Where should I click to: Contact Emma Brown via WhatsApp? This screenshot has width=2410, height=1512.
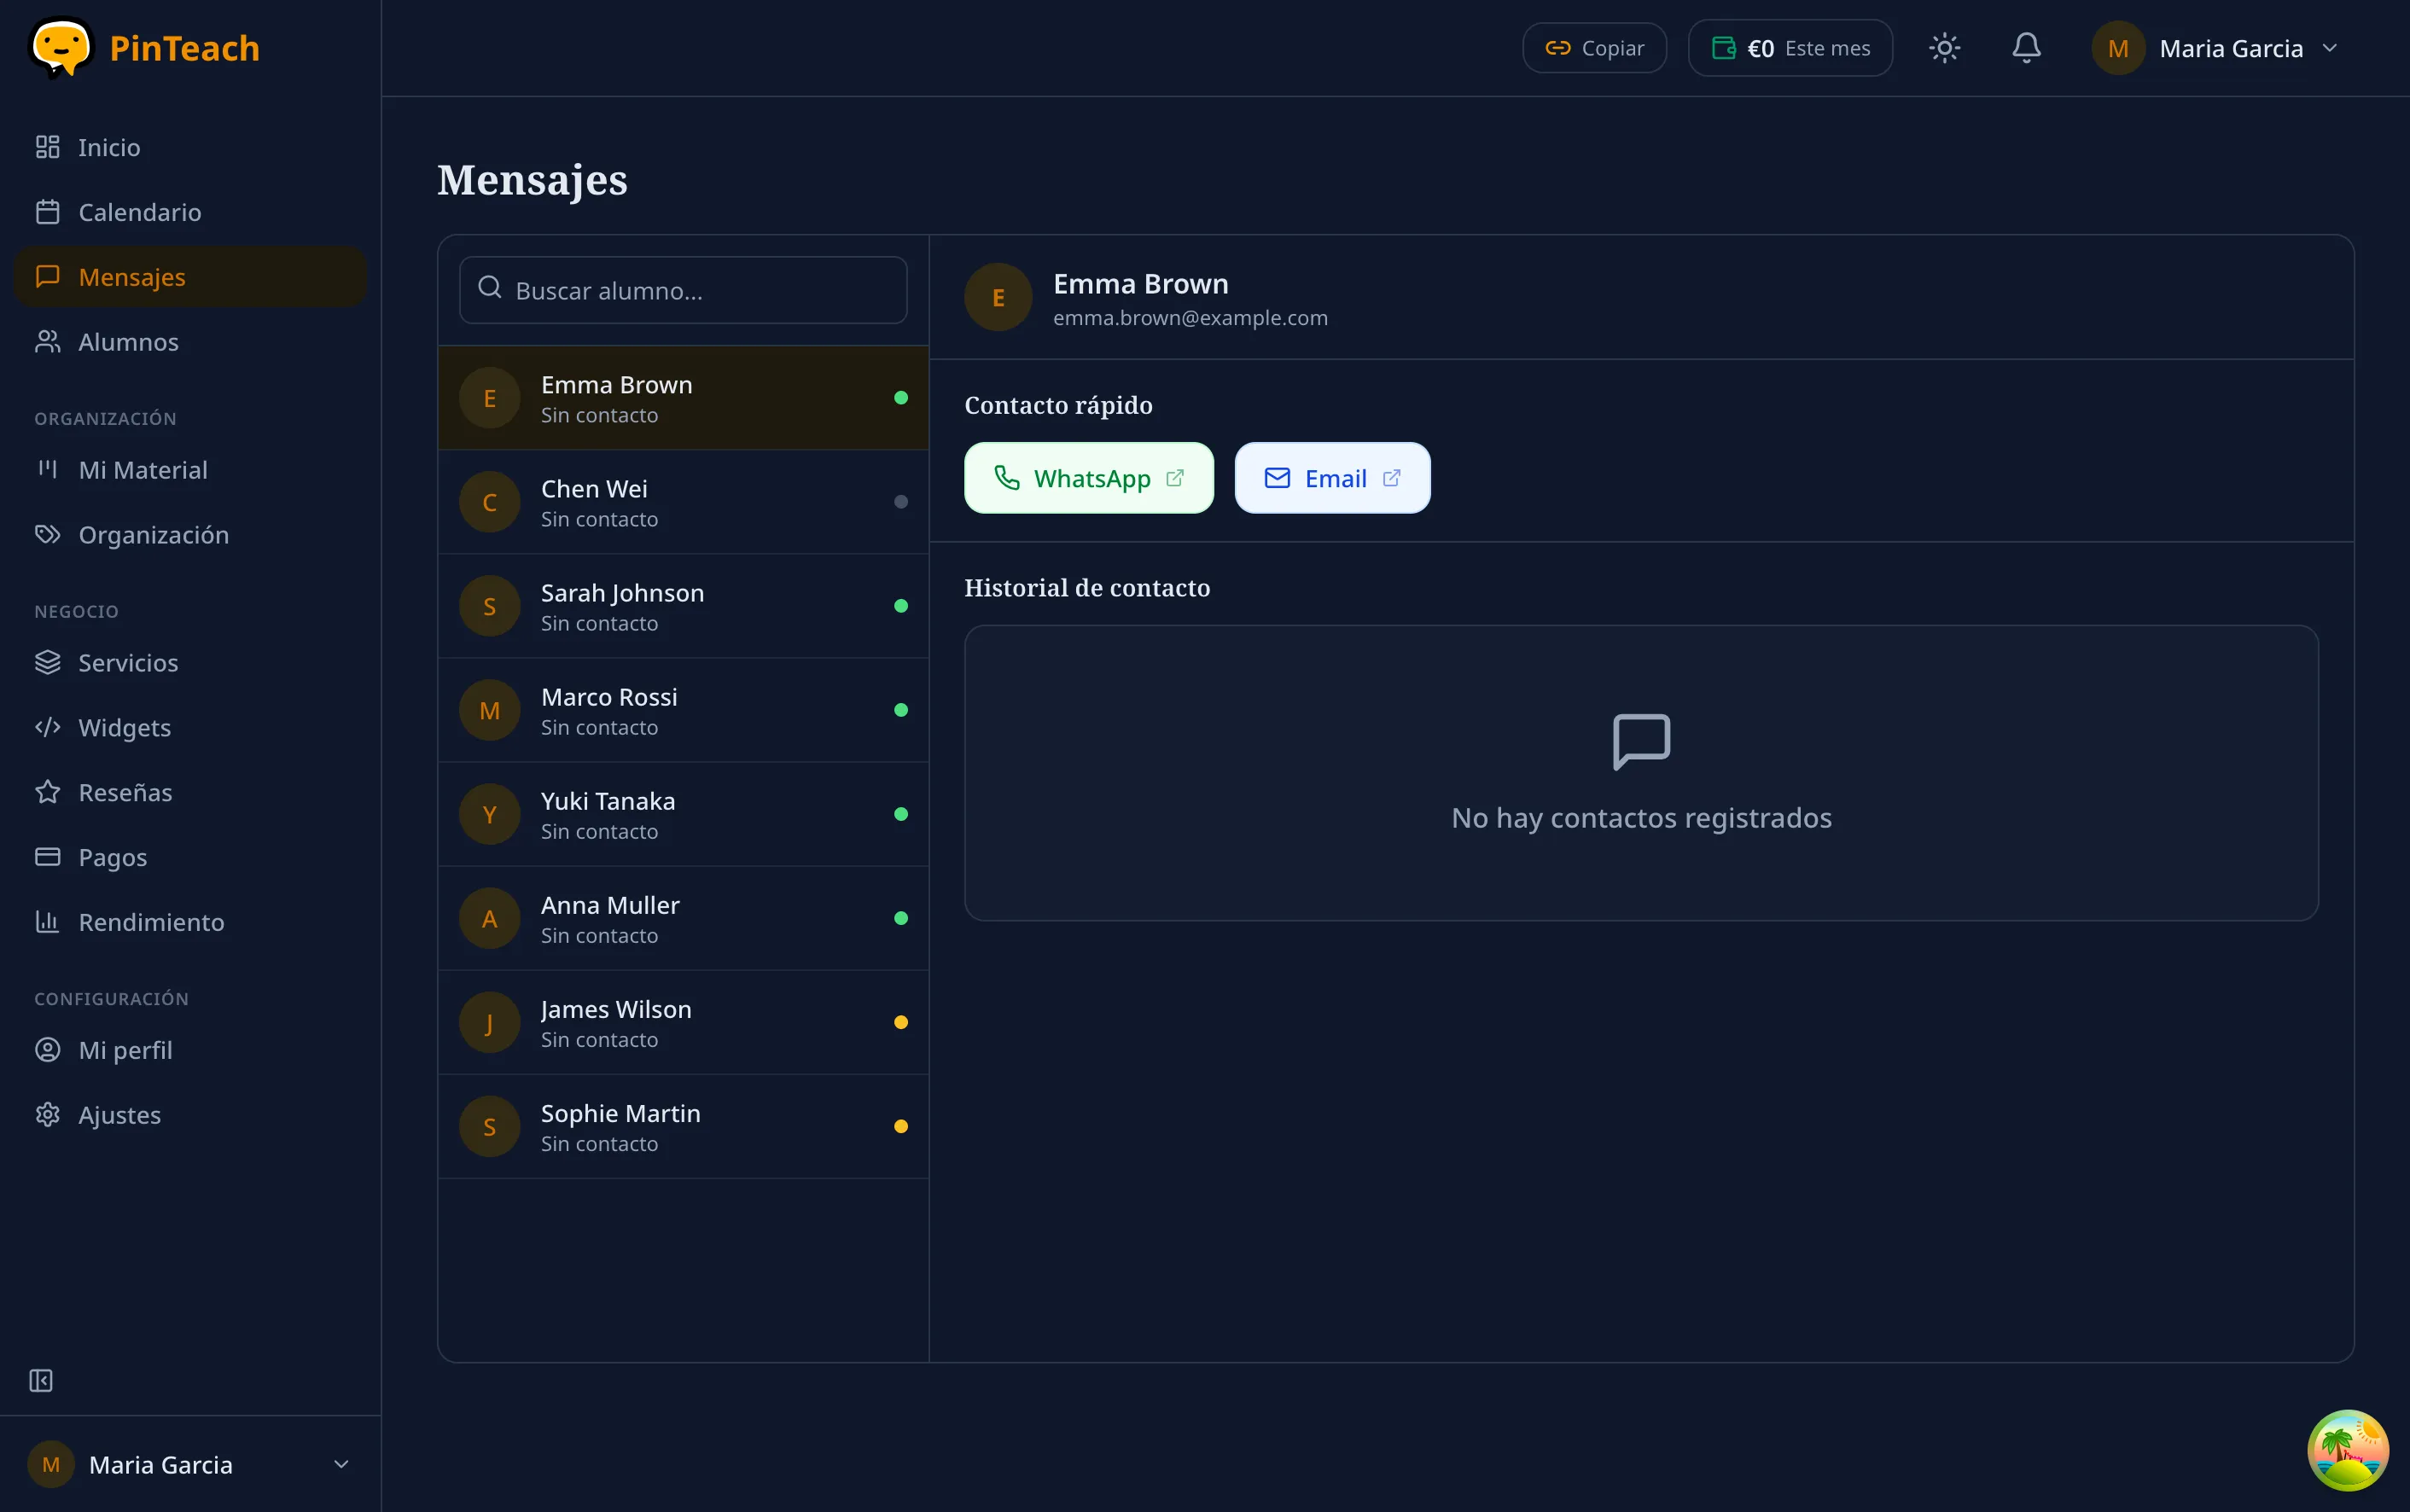coord(1087,478)
